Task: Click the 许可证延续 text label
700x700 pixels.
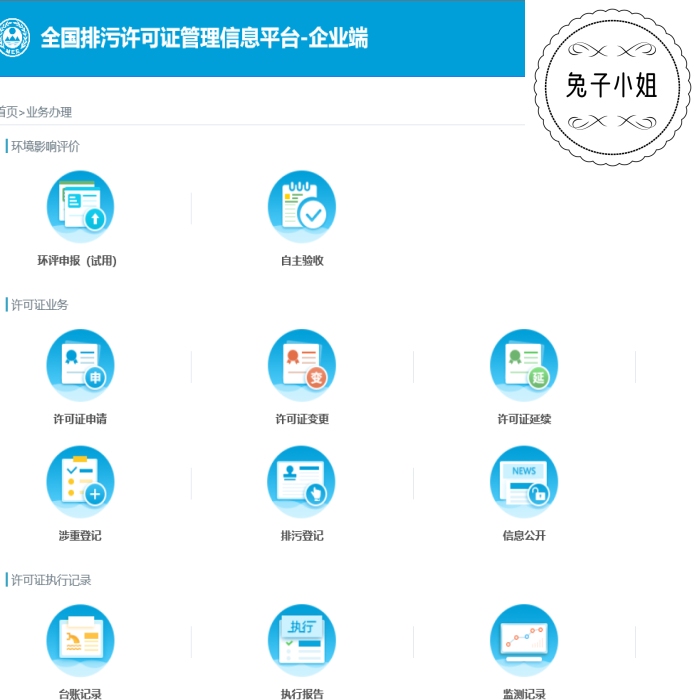Action: [x=524, y=419]
